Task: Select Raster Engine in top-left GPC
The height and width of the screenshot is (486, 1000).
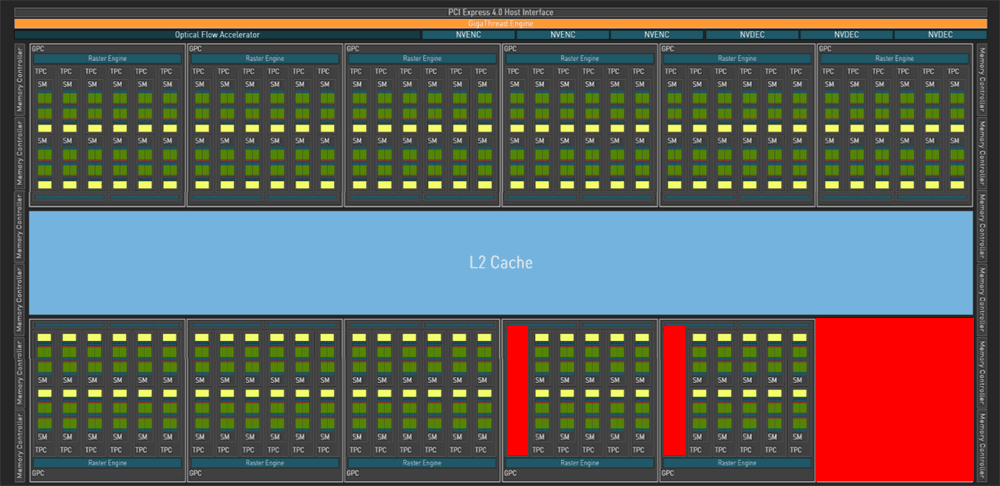Action: [107, 59]
